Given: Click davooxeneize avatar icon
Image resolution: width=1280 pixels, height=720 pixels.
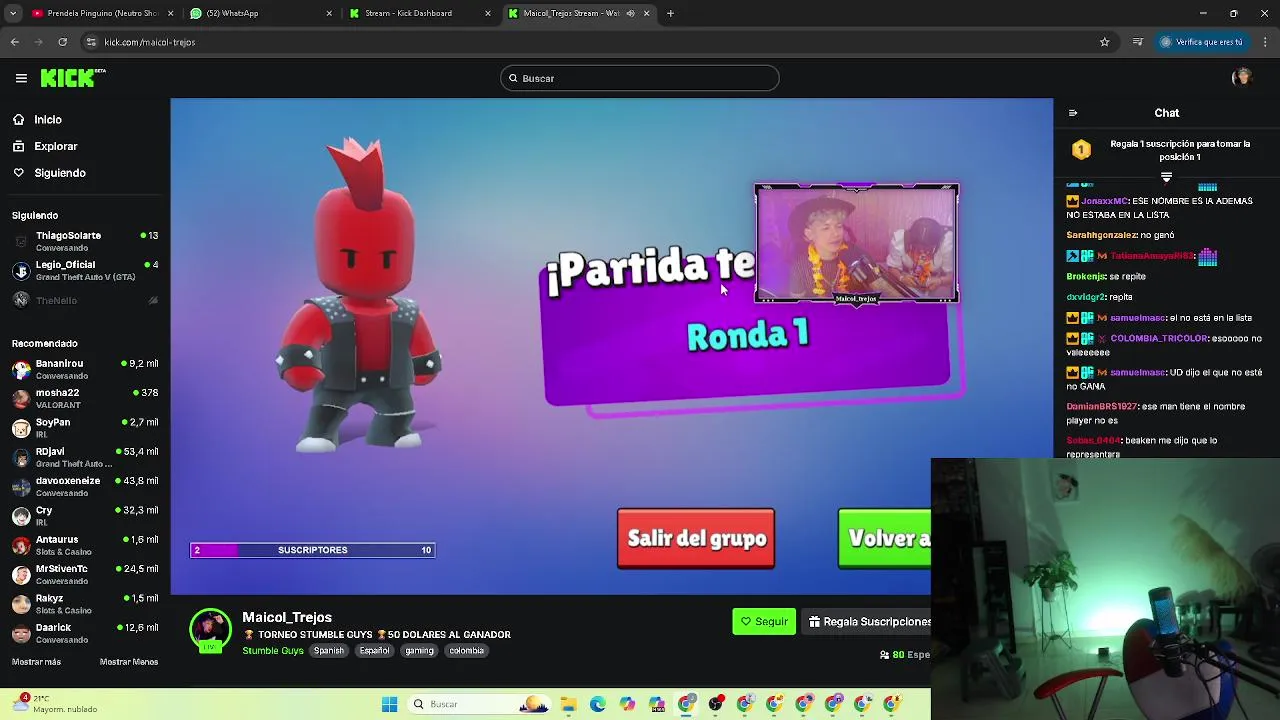Looking at the screenshot, I should click(21, 487).
